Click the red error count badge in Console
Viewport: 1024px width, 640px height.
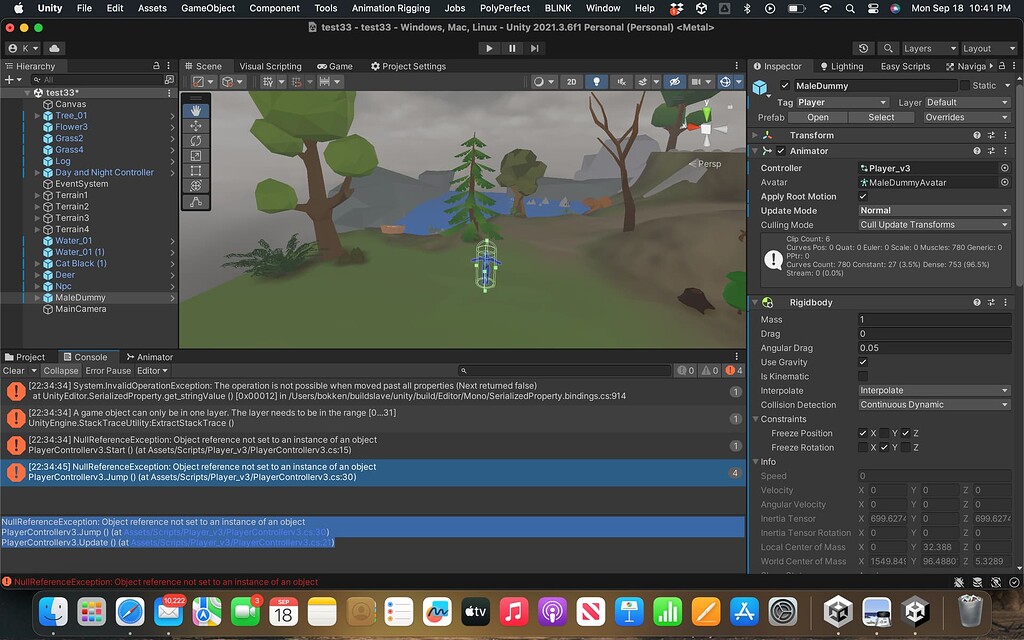coord(731,370)
